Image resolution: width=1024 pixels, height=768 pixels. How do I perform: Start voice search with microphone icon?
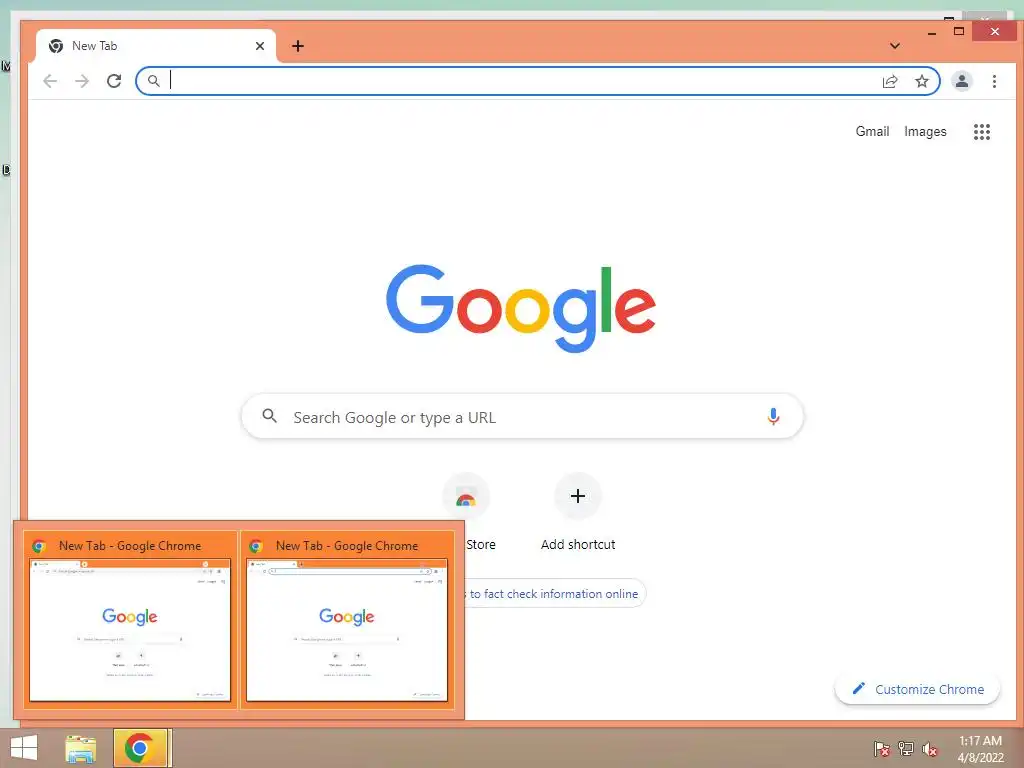click(773, 417)
